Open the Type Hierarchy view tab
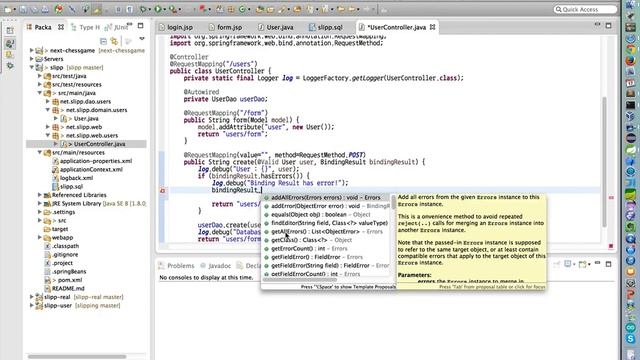Image resolution: width=640 pixels, height=360 pixels. pos(85,27)
